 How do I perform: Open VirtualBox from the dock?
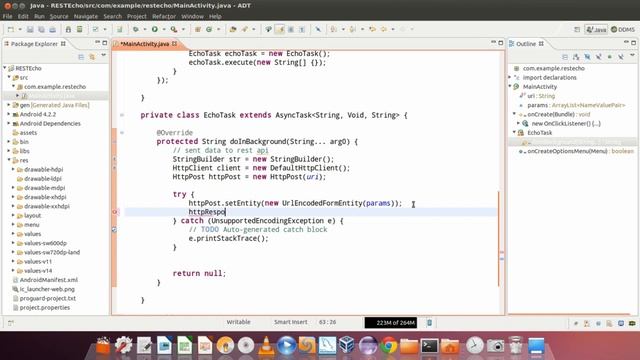(347, 345)
